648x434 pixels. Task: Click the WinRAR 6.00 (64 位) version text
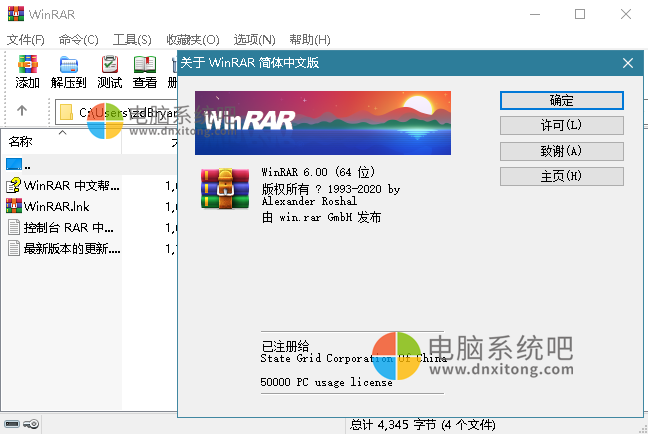[318, 172]
